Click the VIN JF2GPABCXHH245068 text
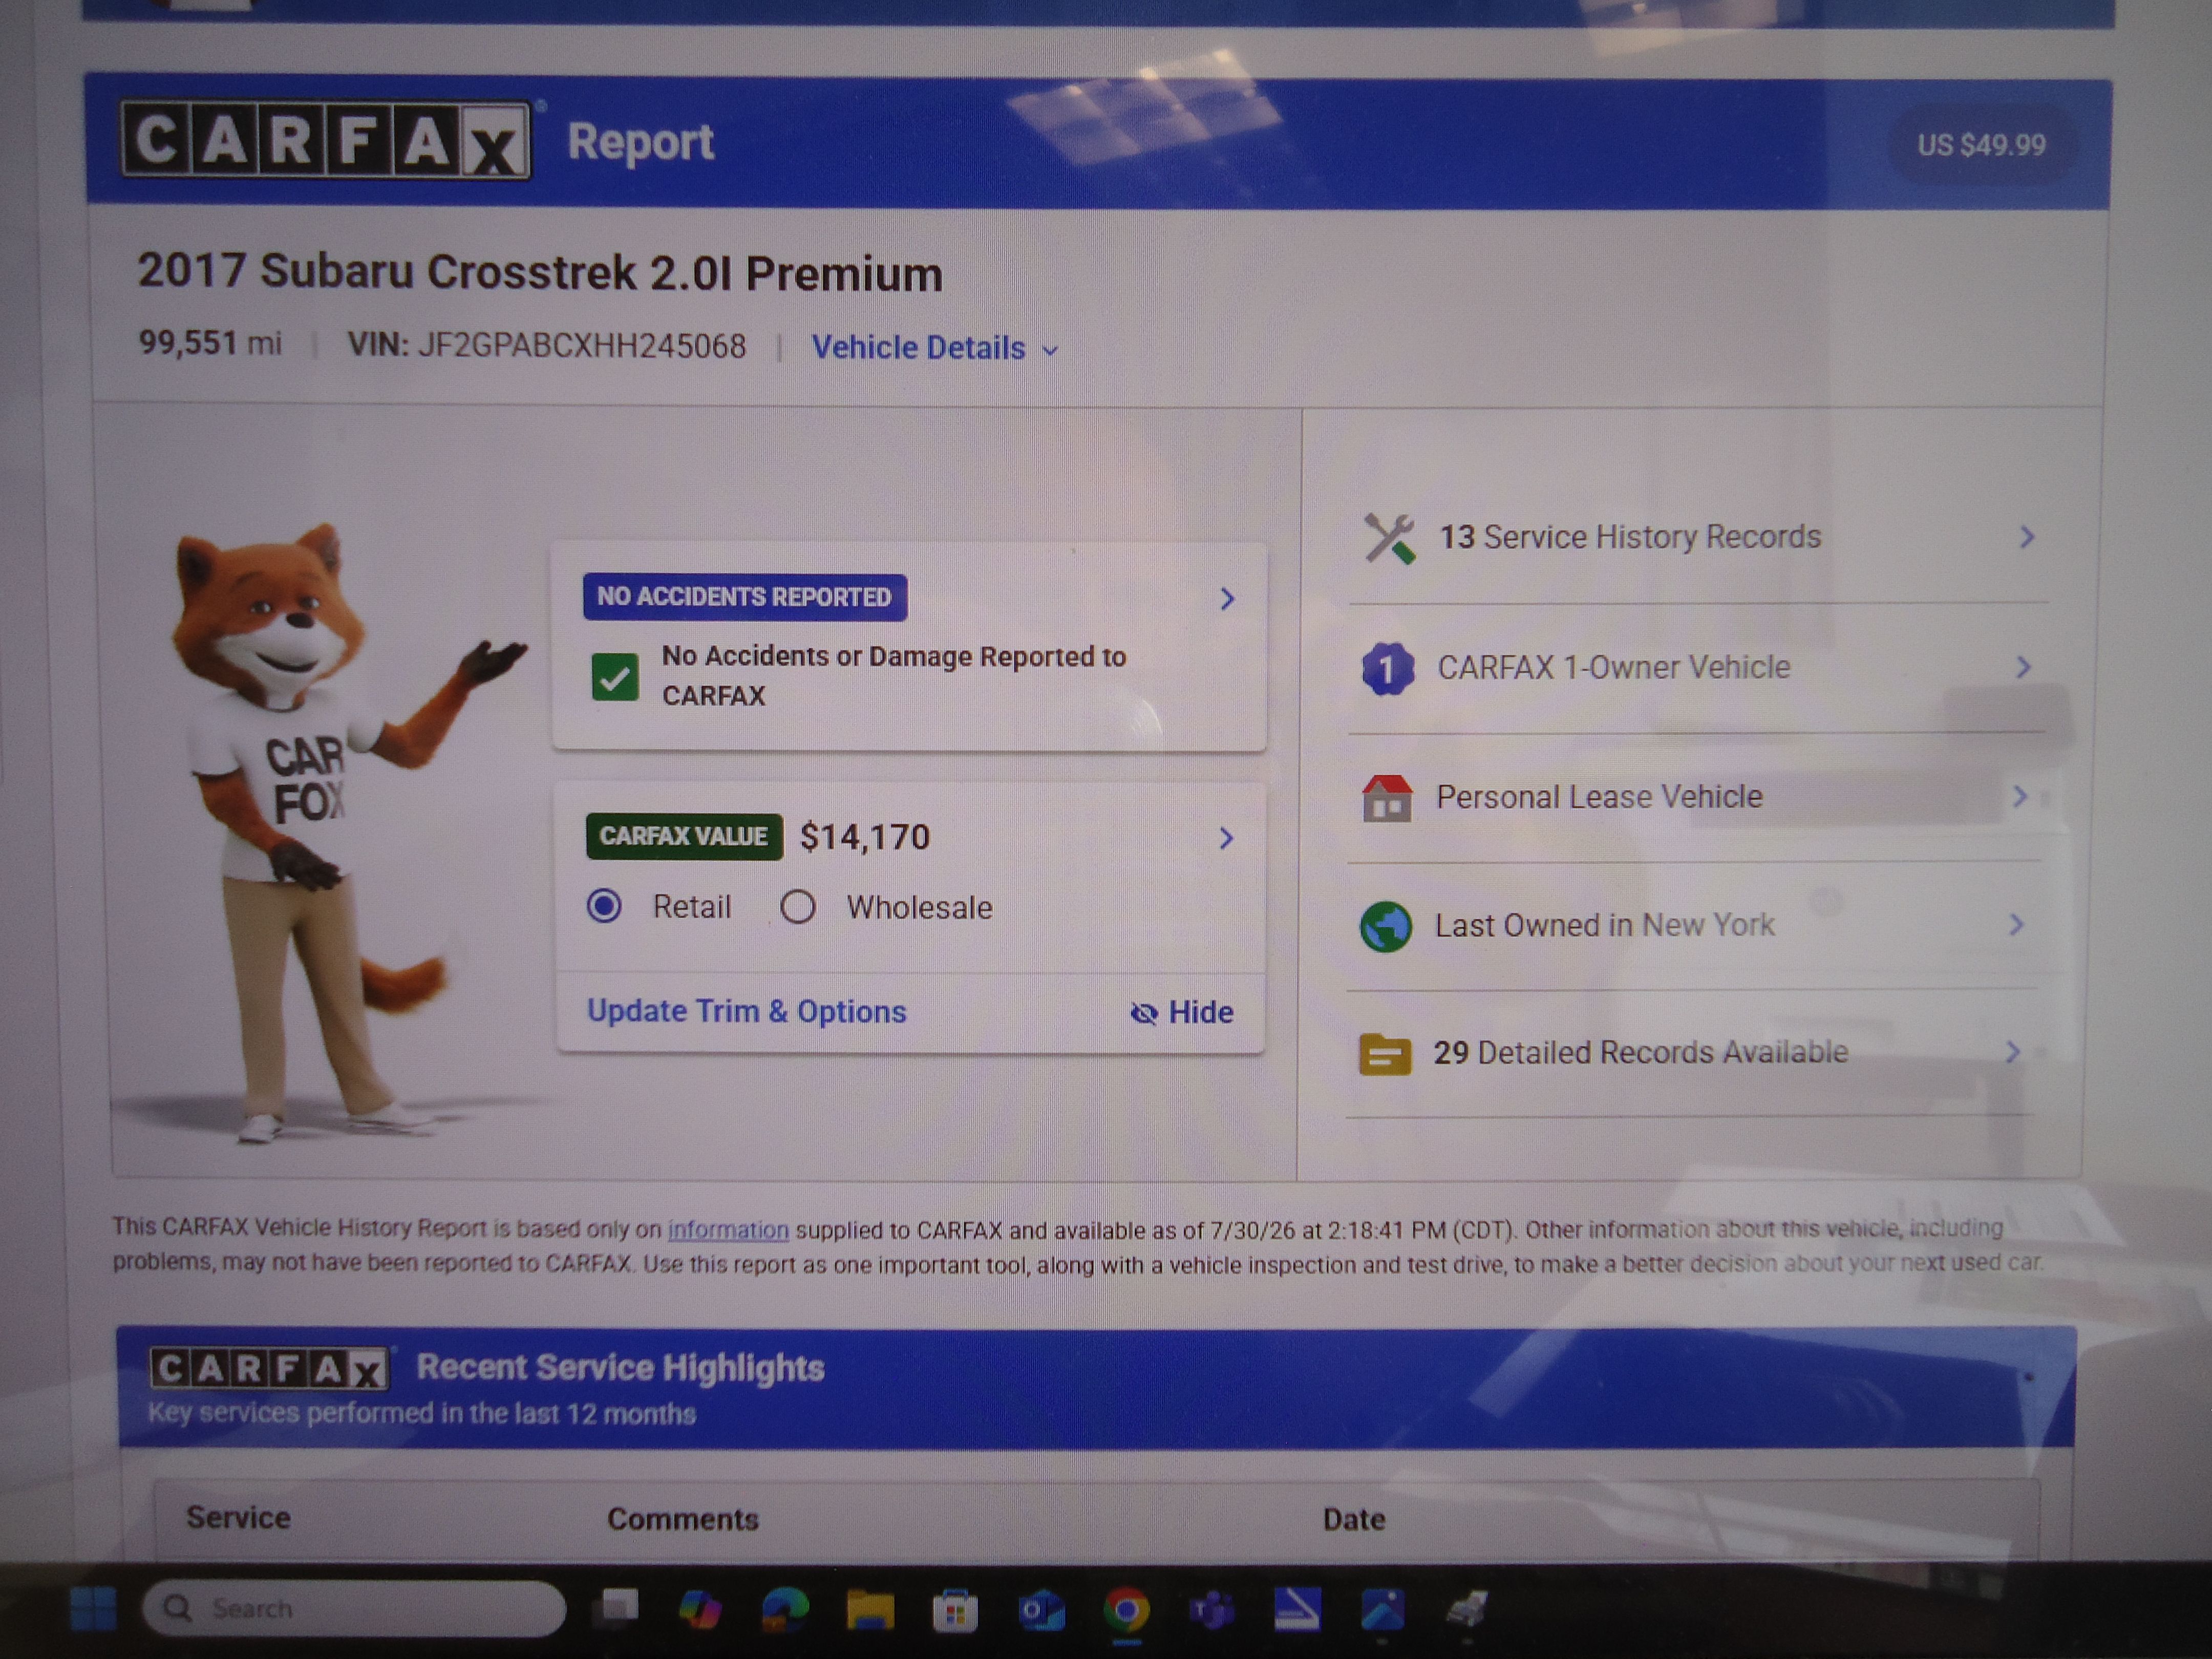The height and width of the screenshot is (1659, 2212). point(546,346)
